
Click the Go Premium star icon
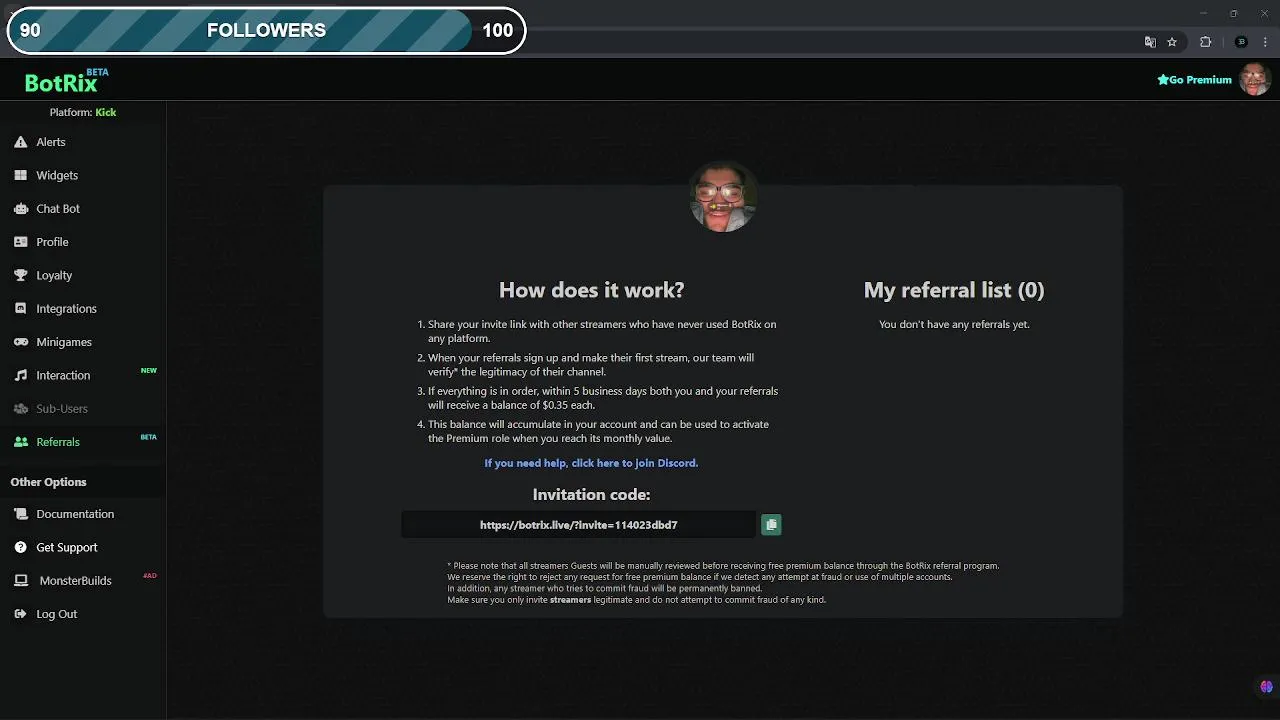click(1163, 80)
